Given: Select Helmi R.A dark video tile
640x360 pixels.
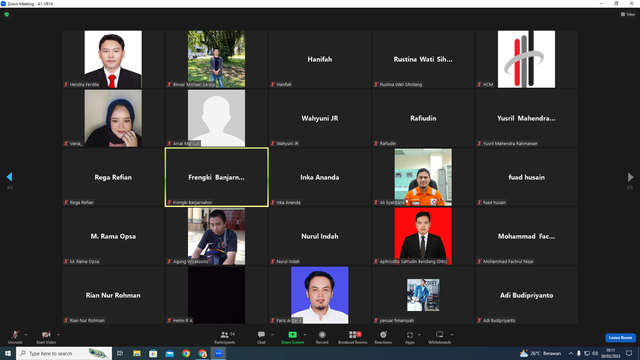Looking at the screenshot, I should click(216, 295).
